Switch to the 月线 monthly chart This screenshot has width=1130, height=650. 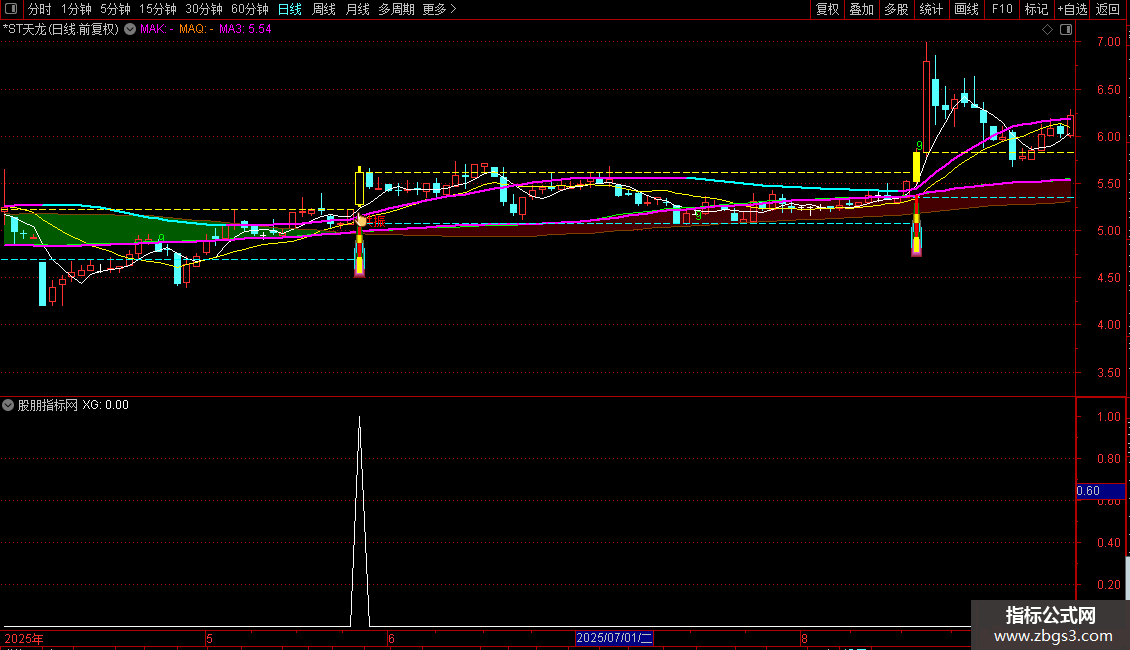(357, 9)
